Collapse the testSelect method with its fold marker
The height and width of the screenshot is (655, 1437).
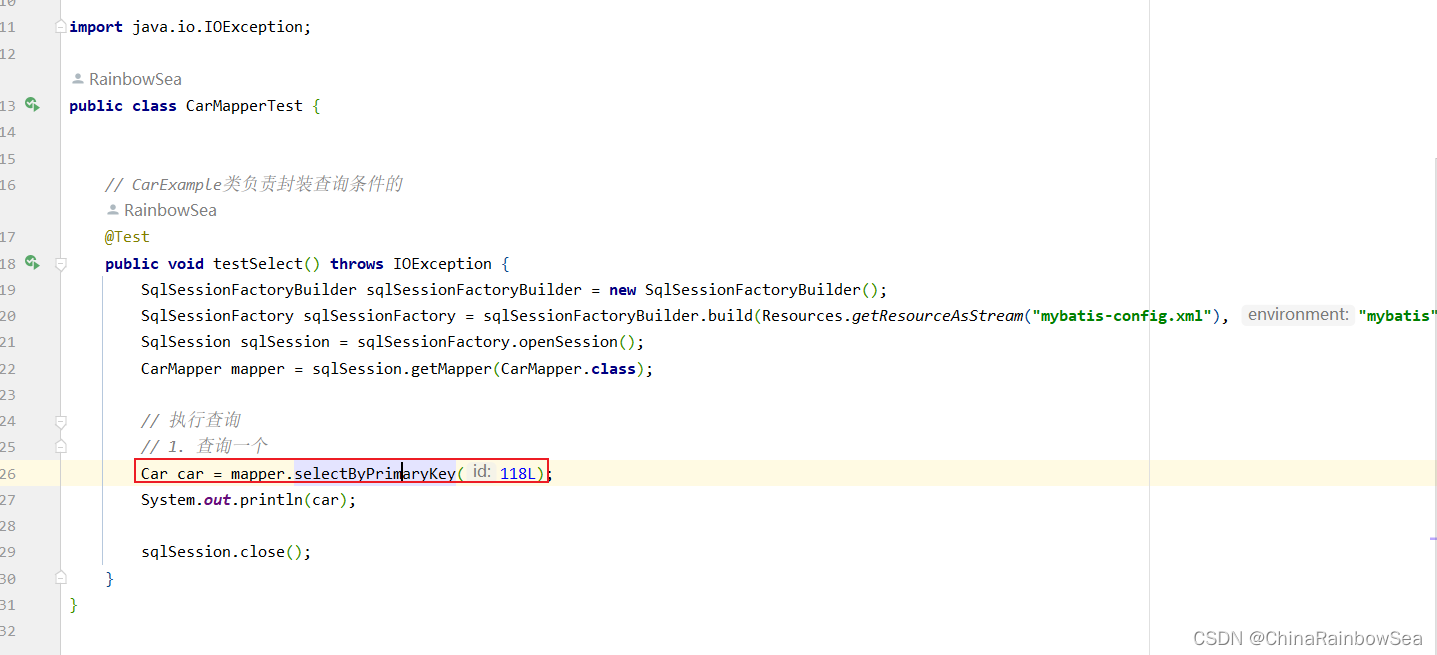[x=61, y=264]
